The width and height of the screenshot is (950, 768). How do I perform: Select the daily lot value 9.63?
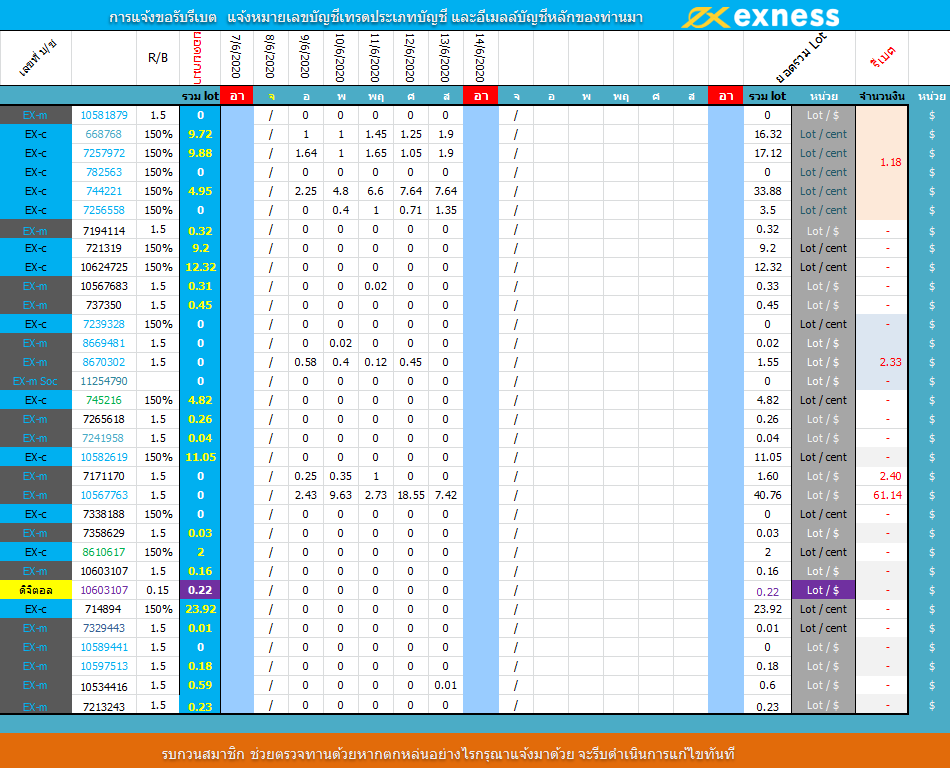pyautogui.click(x=340, y=495)
